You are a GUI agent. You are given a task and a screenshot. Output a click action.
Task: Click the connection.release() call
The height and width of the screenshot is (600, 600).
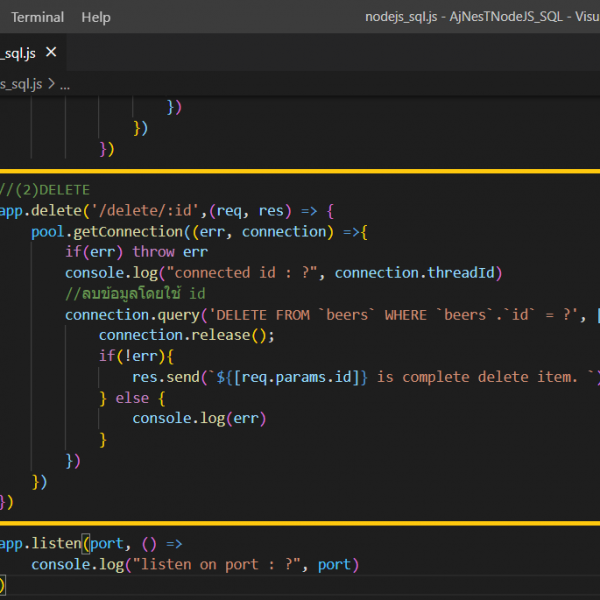(x=185, y=336)
